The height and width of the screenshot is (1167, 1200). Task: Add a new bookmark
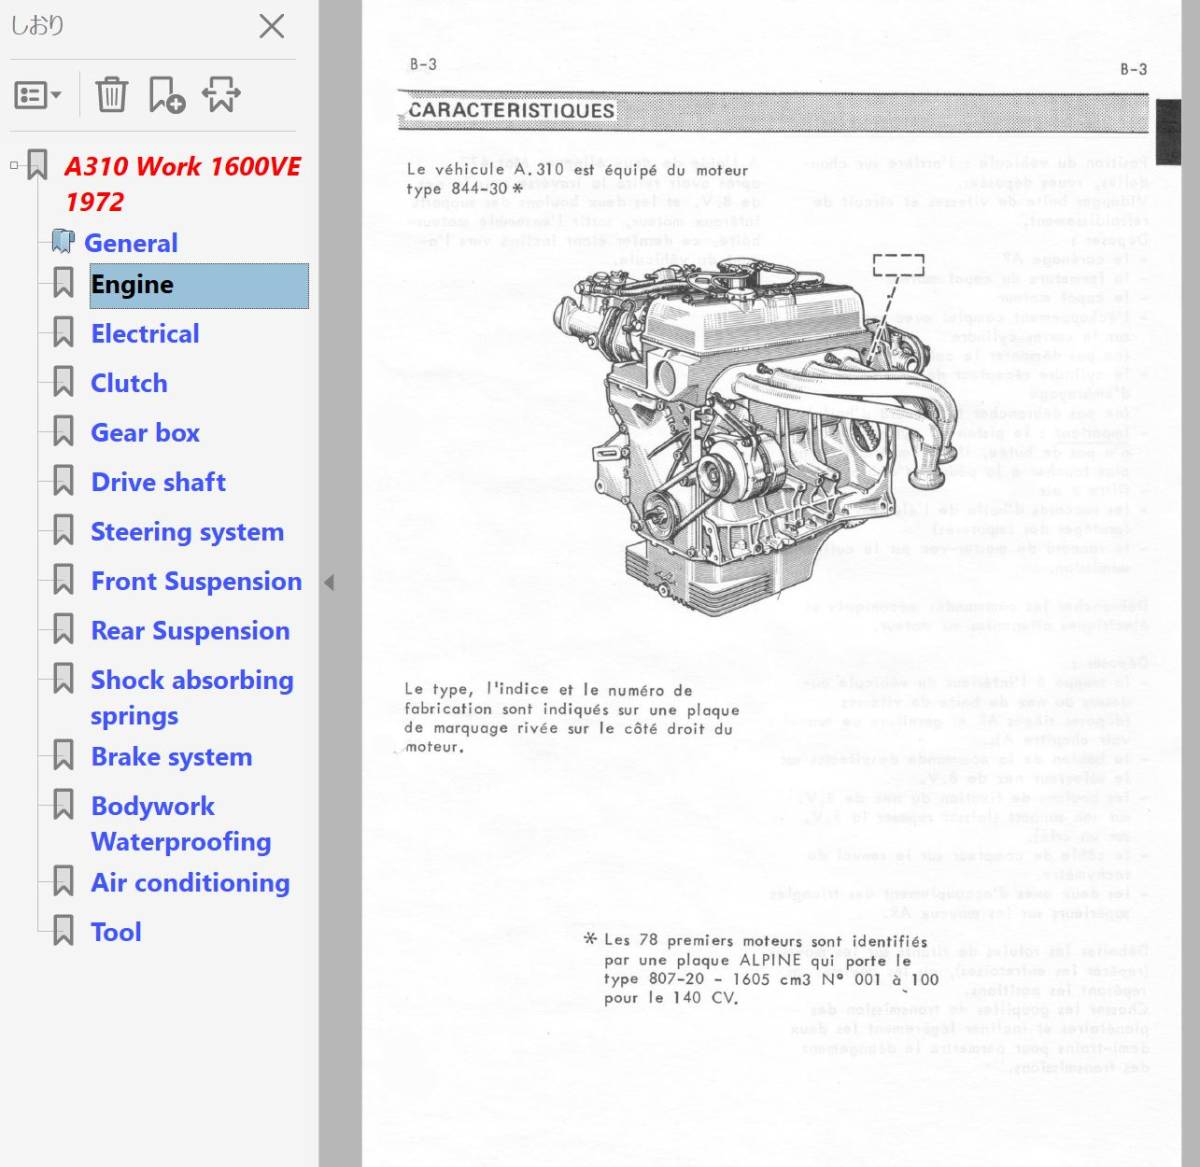click(x=166, y=95)
